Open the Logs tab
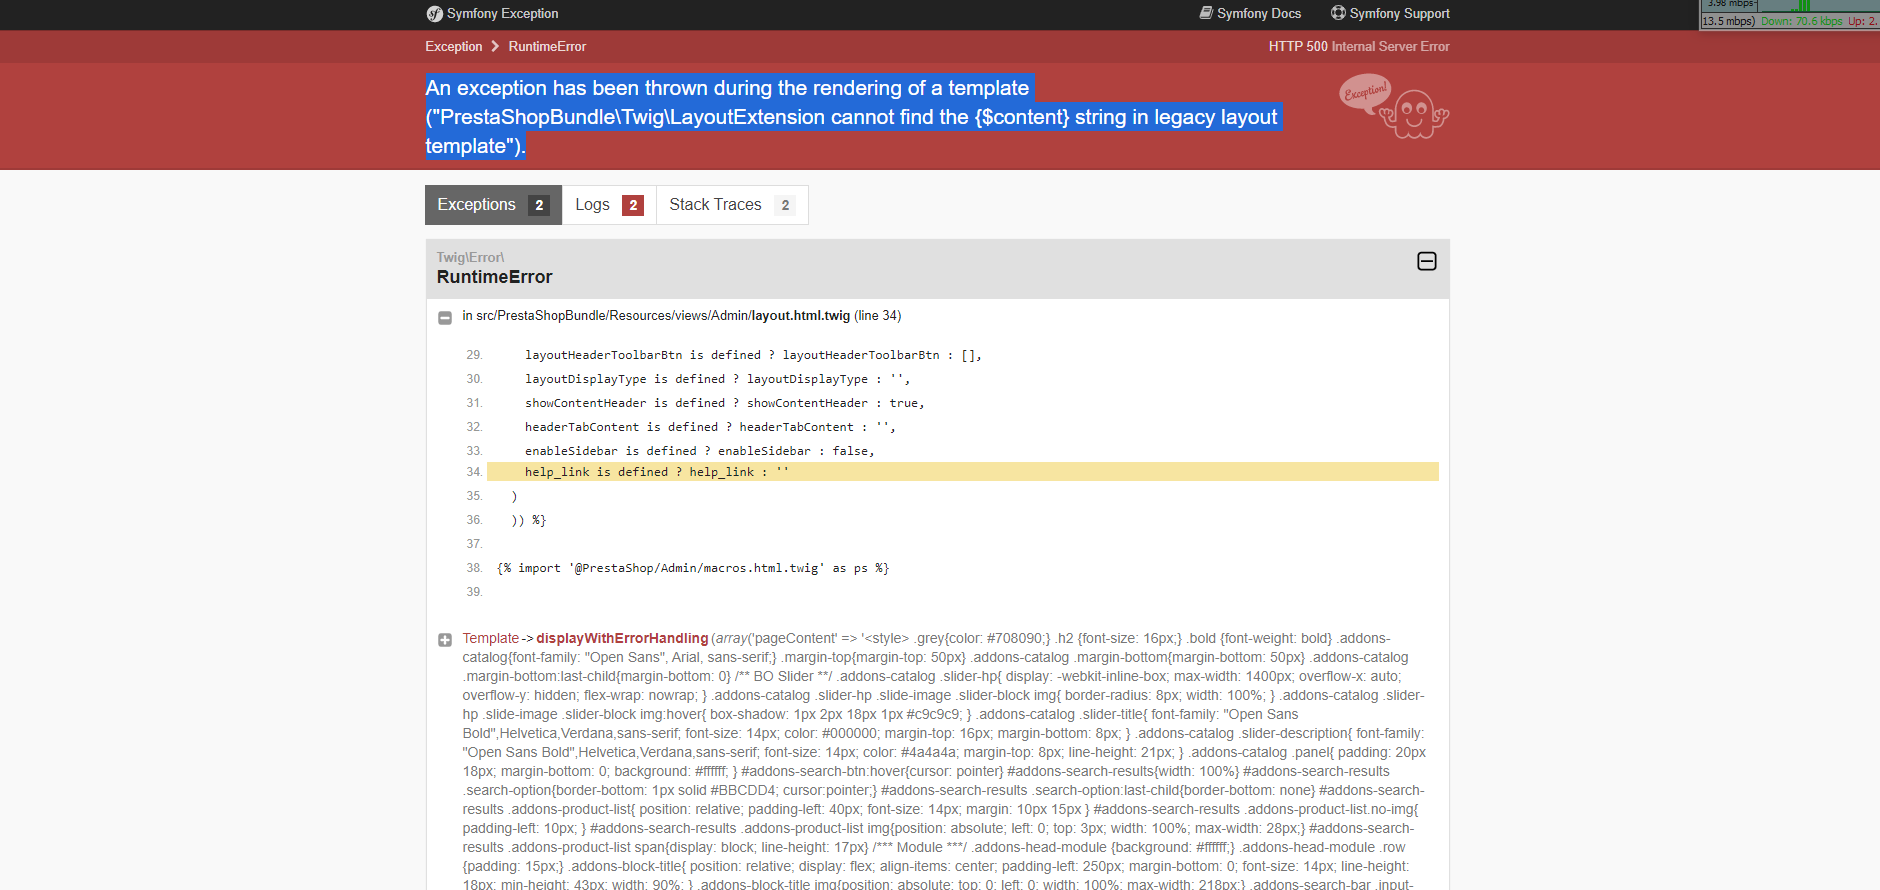 609,205
